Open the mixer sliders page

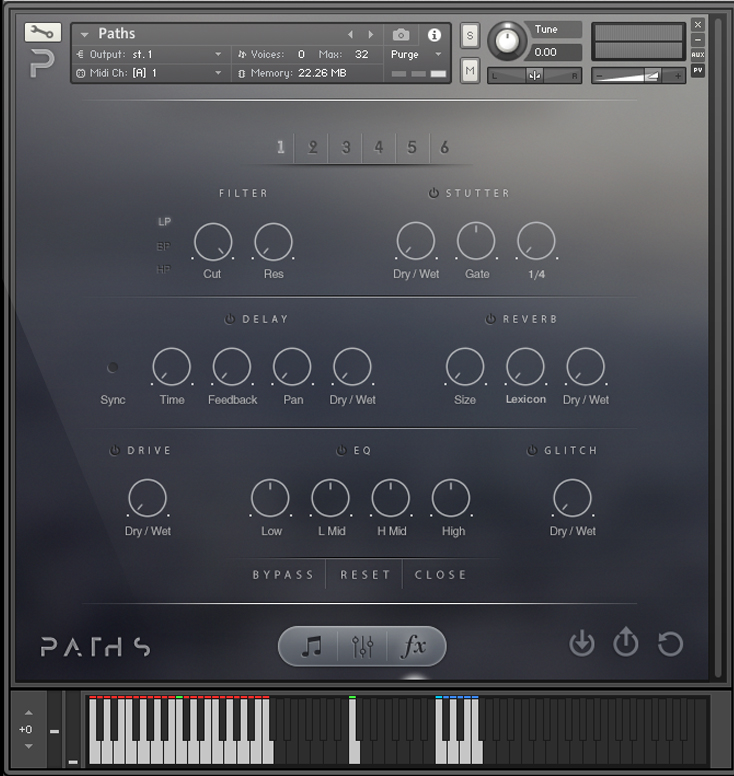point(362,647)
